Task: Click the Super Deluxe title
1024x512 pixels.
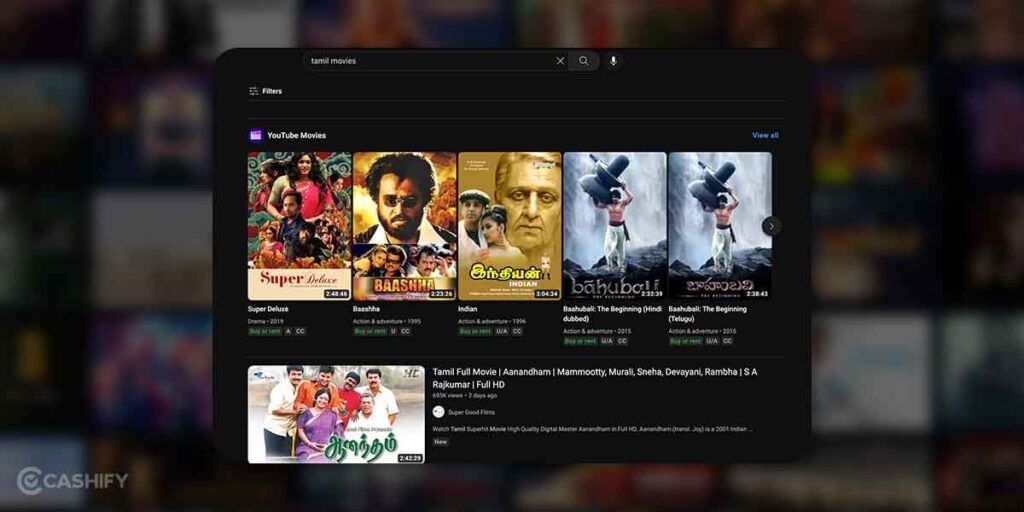Action: click(x=268, y=309)
